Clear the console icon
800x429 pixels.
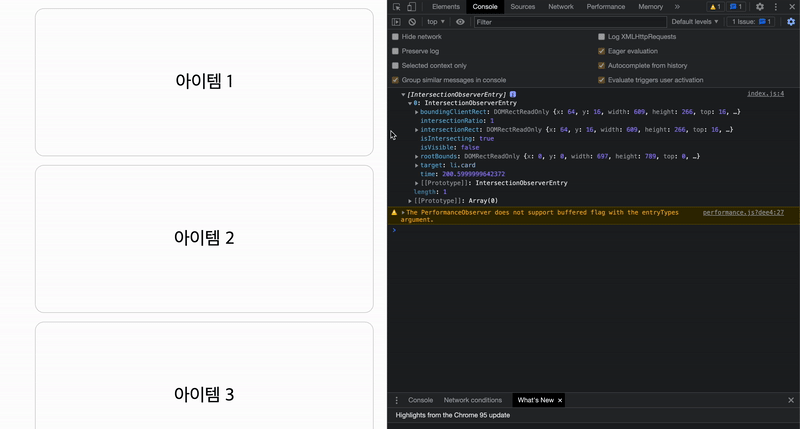click(x=412, y=22)
